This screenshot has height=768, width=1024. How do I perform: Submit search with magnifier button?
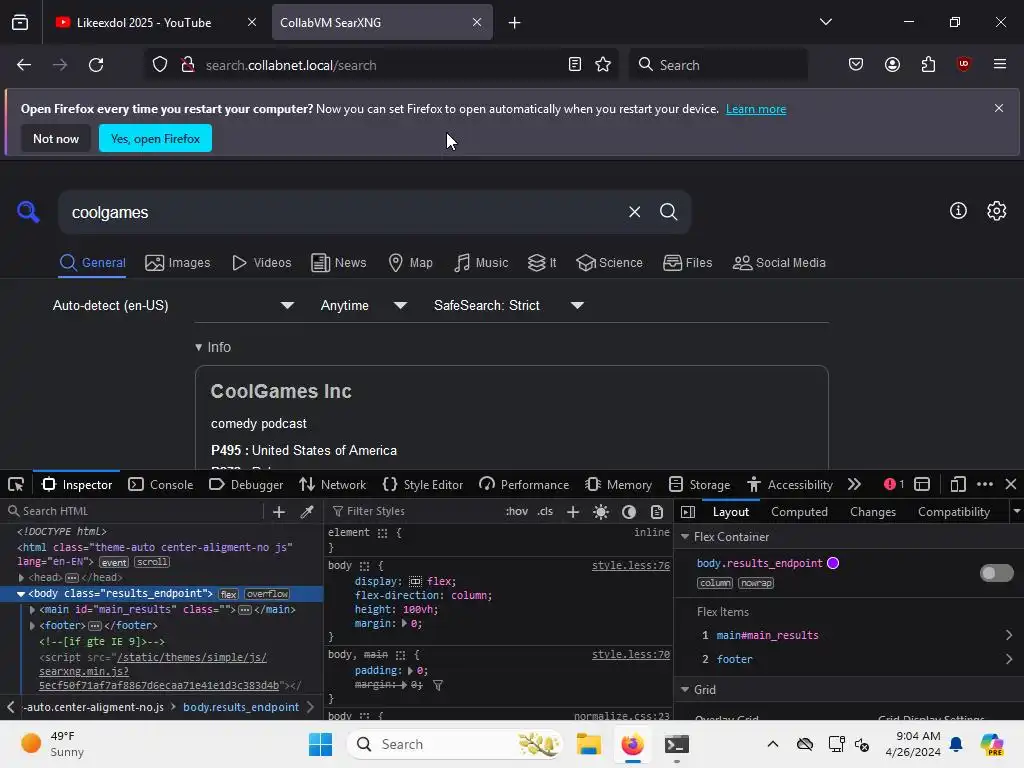(668, 212)
